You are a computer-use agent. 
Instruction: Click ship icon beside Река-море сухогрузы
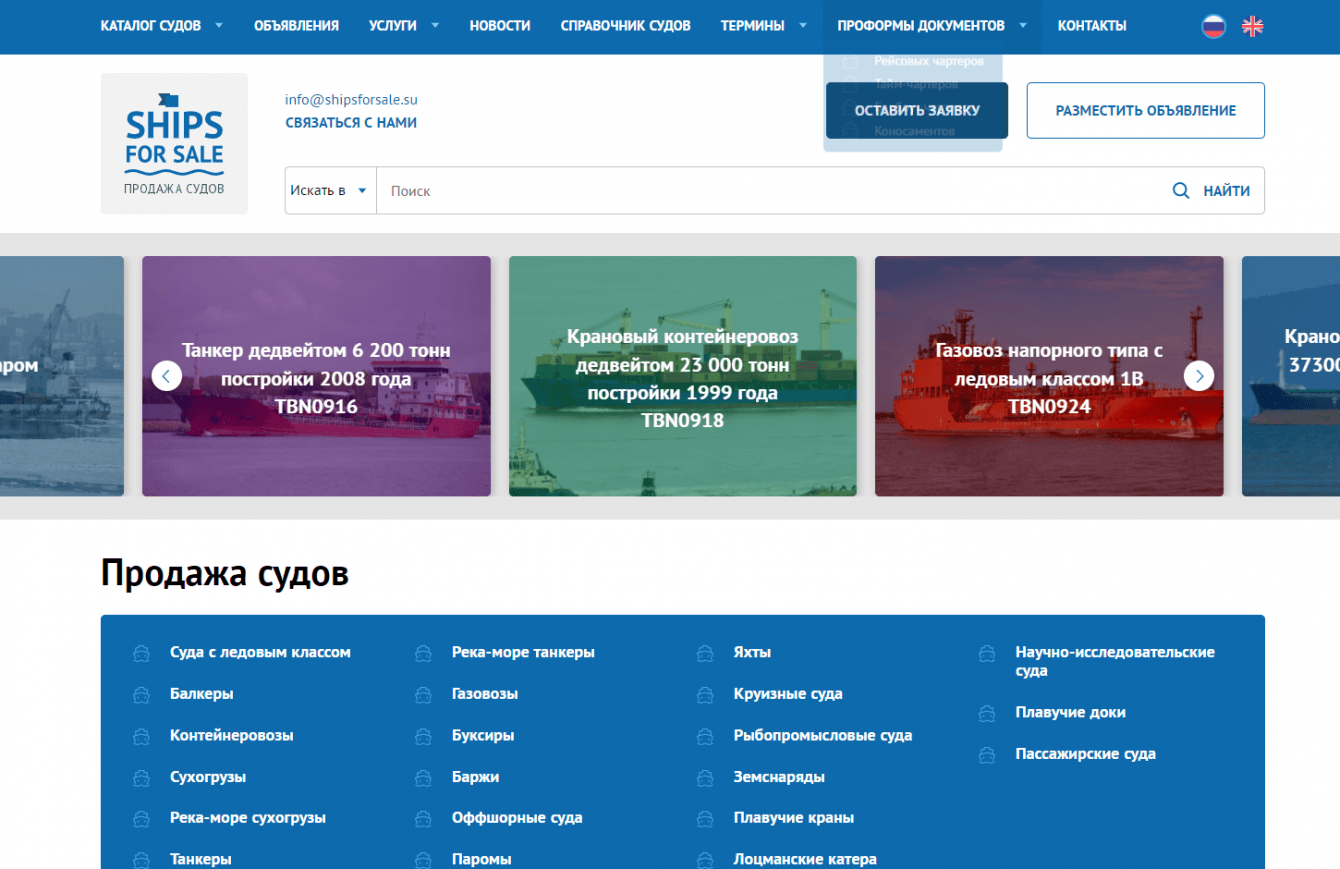[142, 819]
